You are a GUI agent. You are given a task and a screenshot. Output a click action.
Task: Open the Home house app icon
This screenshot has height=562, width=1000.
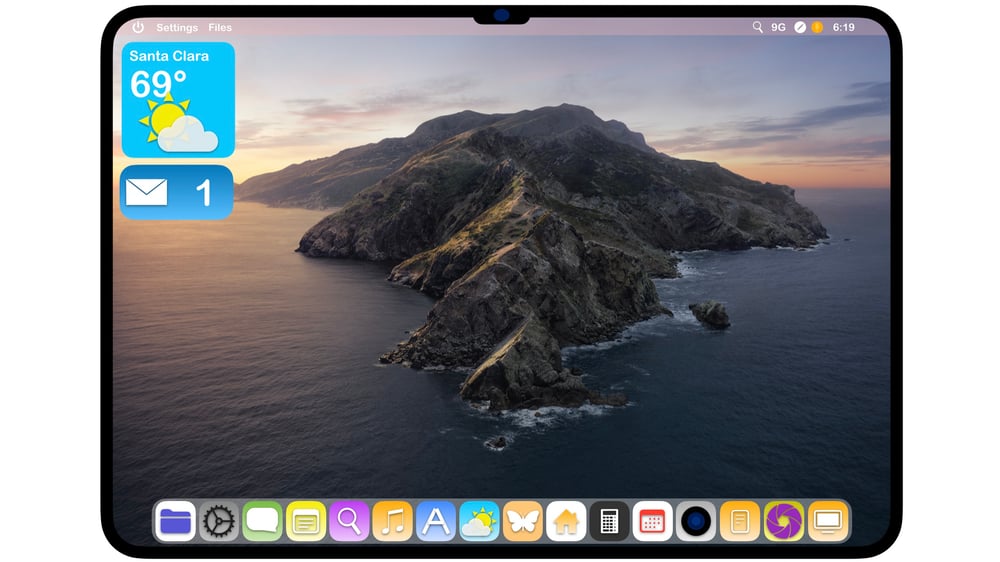click(566, 521)
